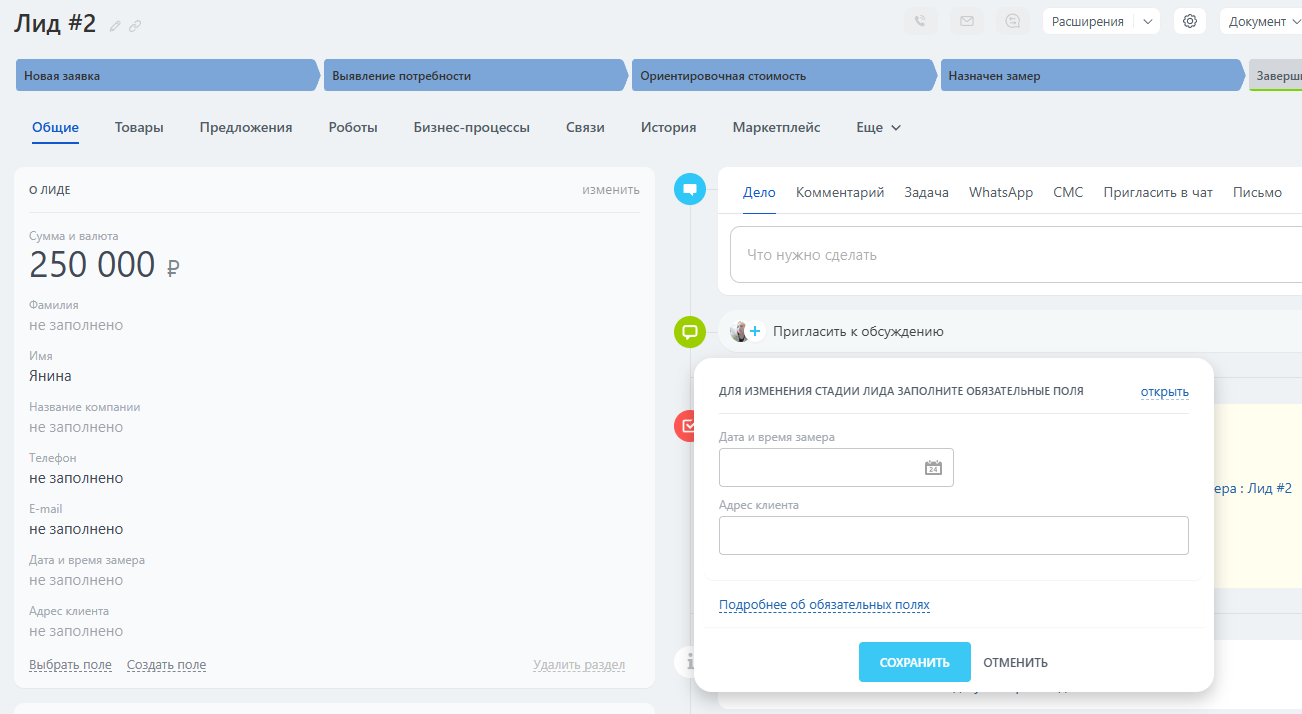Click the red task timeline icon
The image size is (1302, 714).
point(687,426)
